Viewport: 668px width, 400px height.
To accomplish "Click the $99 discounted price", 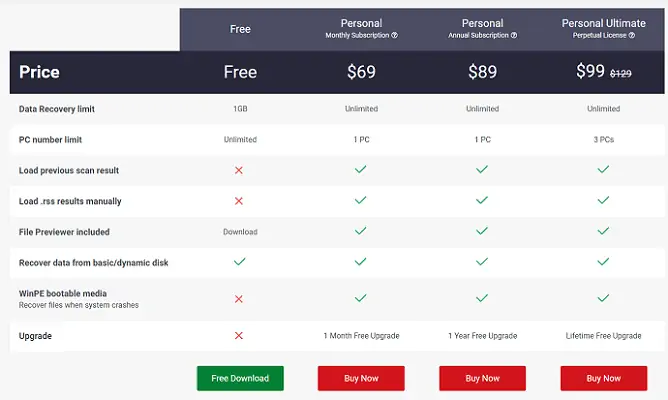I will (x=590, y=71).
